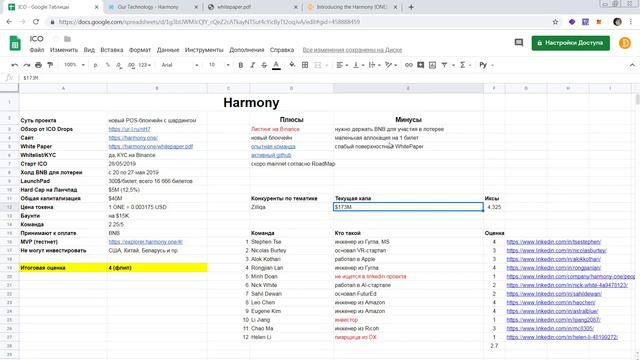
Task: Move document with the folder icon
Action: pyautogui.click(x=67, y=39)
